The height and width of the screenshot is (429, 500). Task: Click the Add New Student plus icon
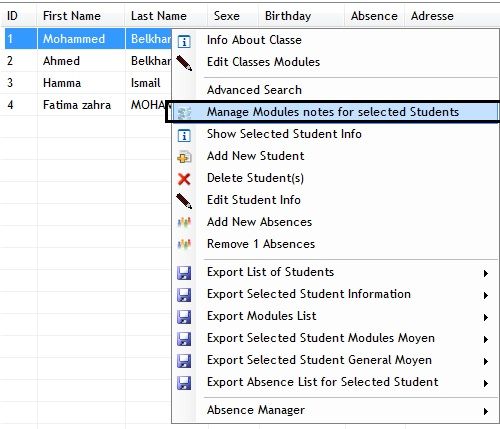coord(184,157)
